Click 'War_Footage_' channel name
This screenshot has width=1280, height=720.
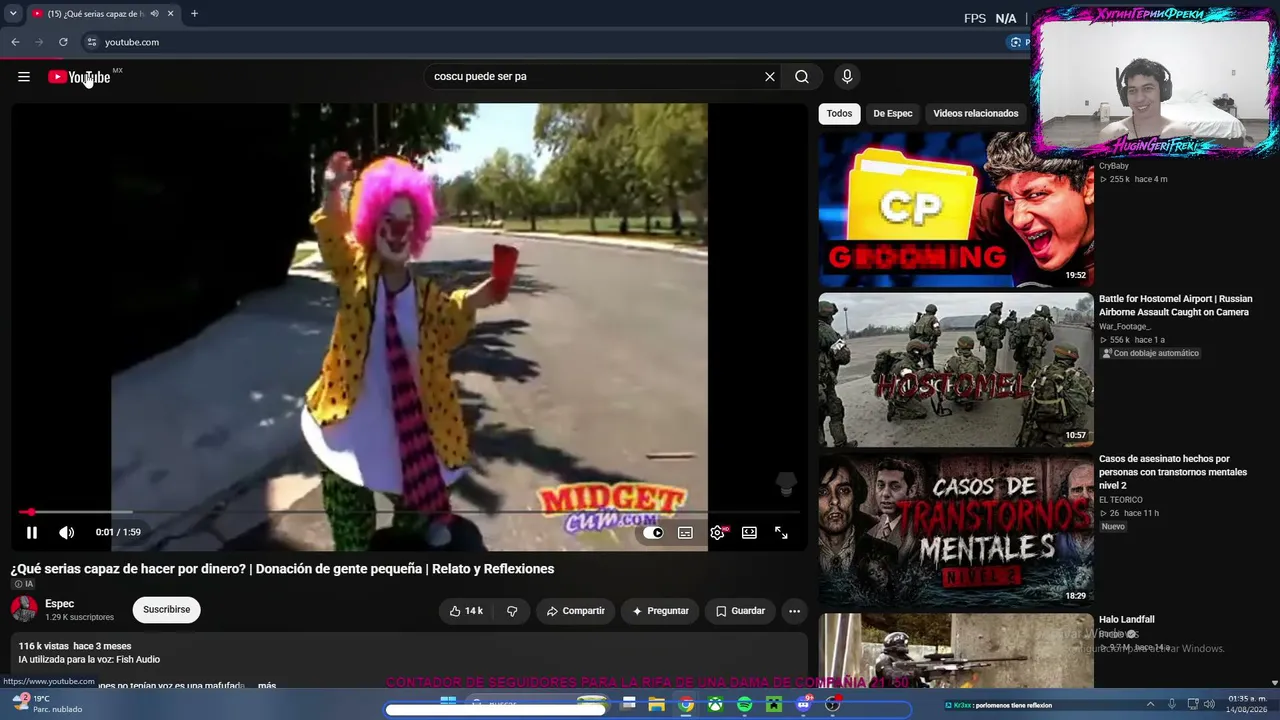tap(1125, 326)
